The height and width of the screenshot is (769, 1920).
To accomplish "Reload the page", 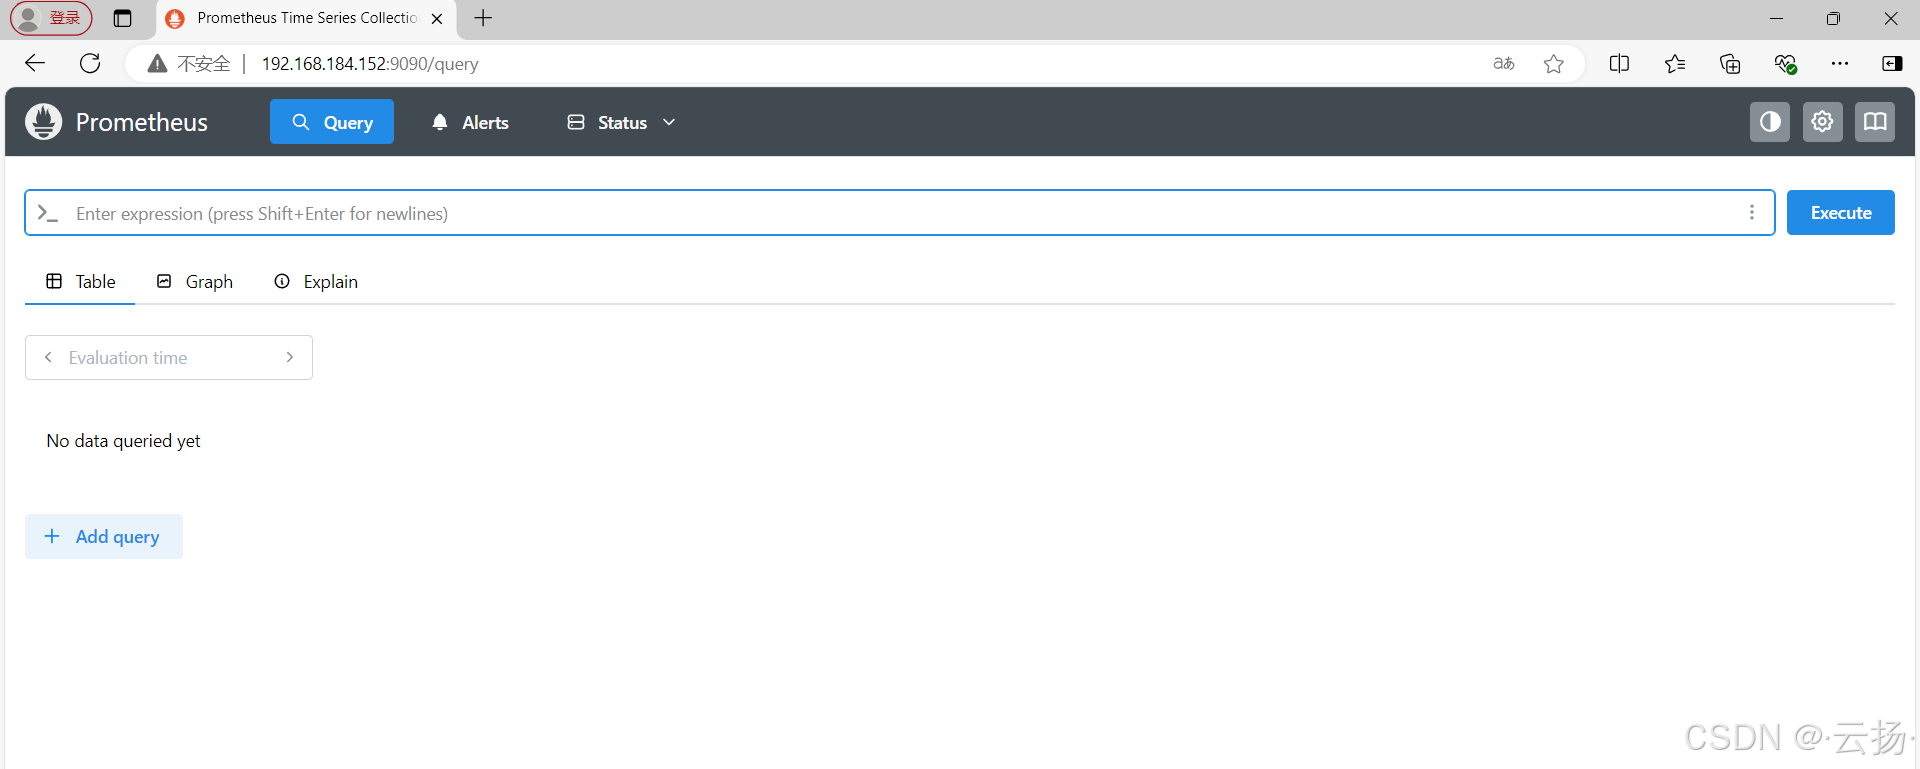I will click(x=90, y=64).
